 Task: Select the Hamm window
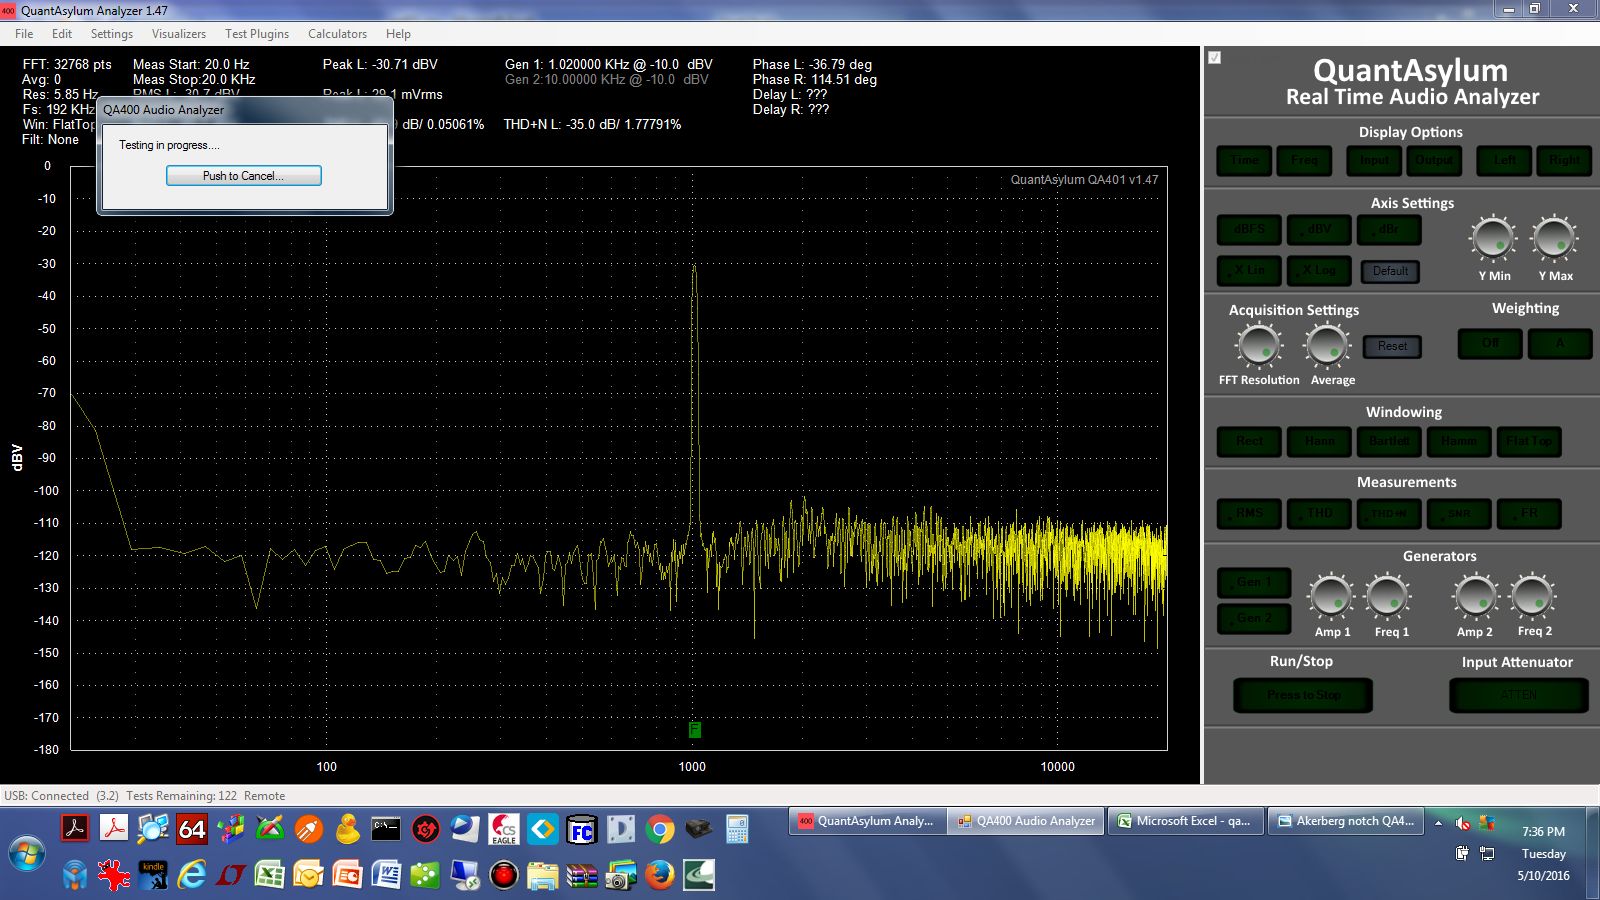[1459, 441]
